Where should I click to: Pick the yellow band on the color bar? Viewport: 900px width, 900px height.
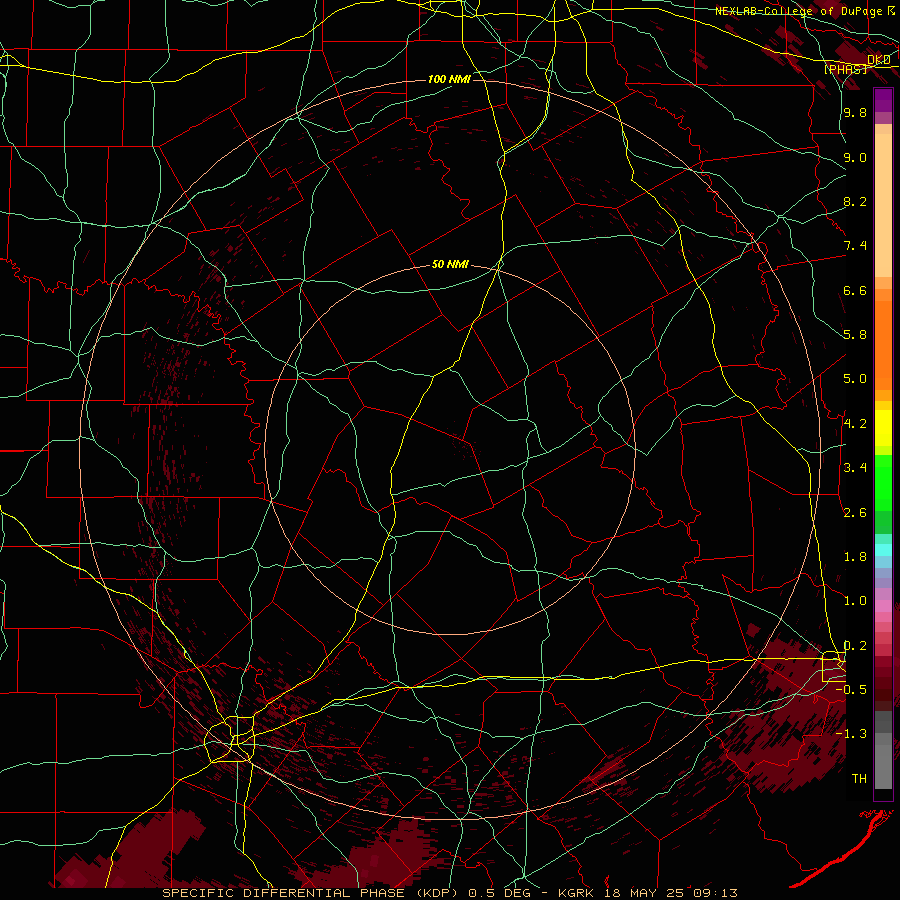tap(883, 428)
